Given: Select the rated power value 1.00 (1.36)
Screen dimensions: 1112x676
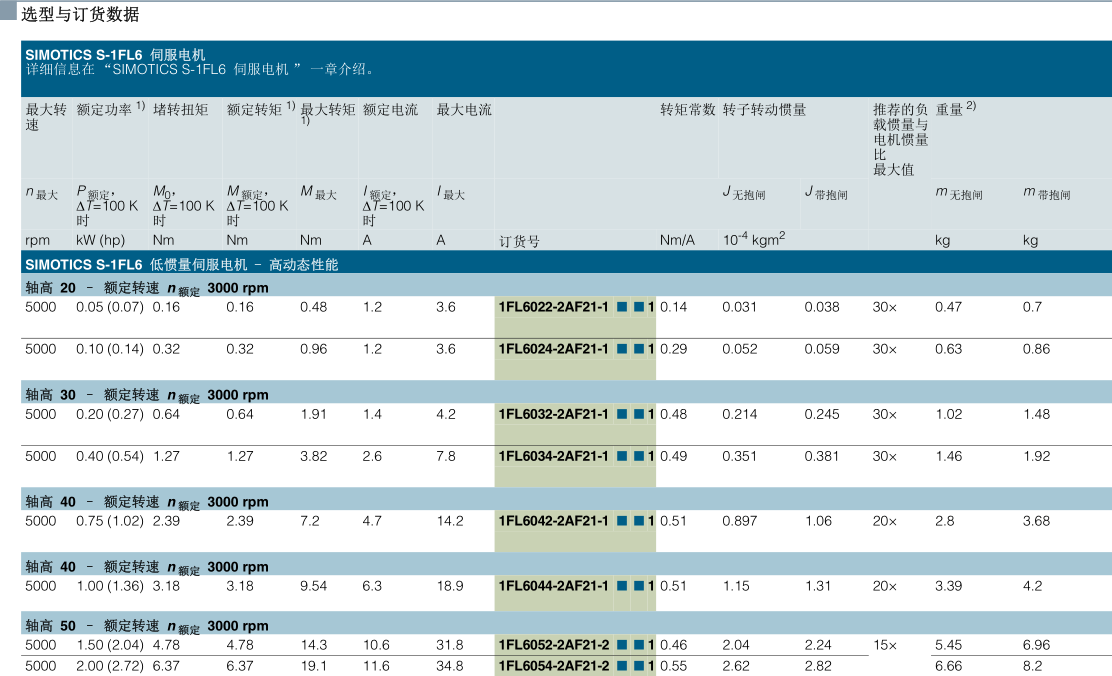Looking at the screenshot, I should click(110, 586).
